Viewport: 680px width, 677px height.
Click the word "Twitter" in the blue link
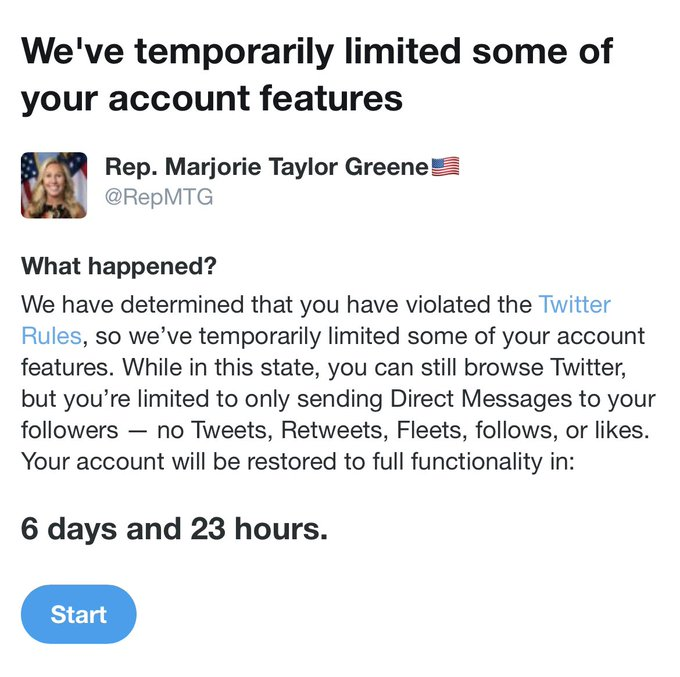(x=574, y=304)
